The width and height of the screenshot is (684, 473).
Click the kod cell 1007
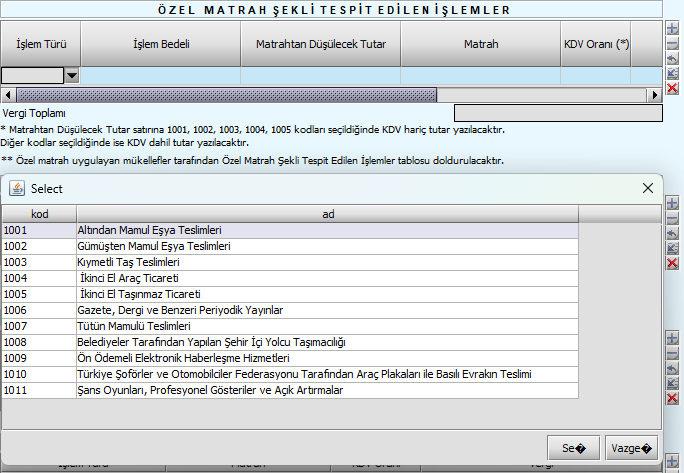pyautogui.click(x=39, y=326)
